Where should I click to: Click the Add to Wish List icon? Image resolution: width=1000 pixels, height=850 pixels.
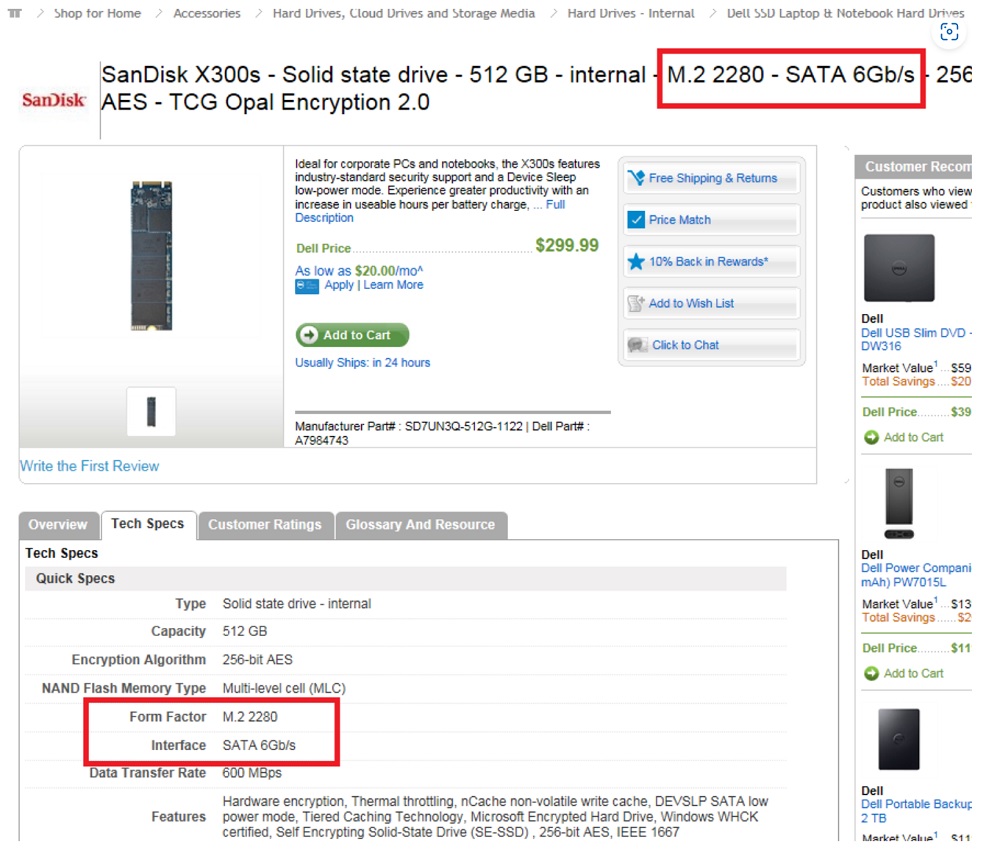click(636, 303)
